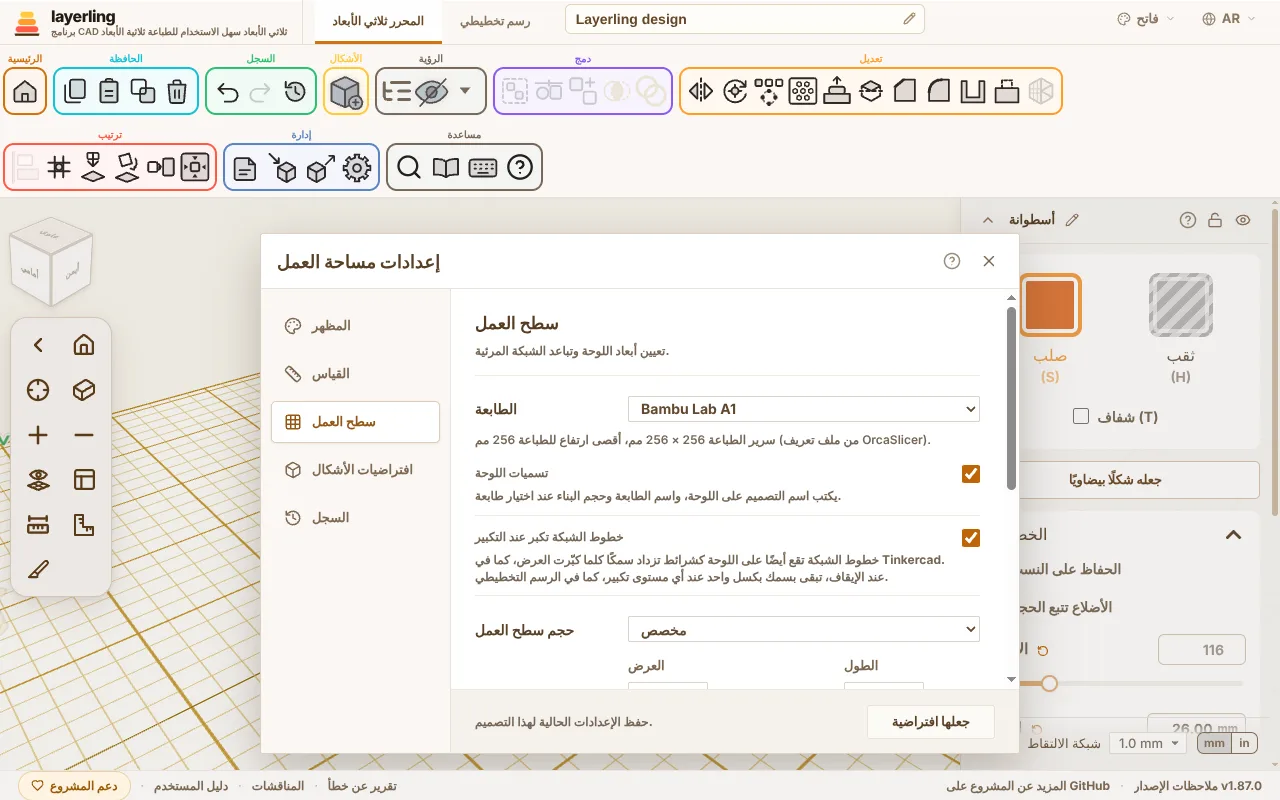Click the Mirror flip icon

[x=701, y=91]
